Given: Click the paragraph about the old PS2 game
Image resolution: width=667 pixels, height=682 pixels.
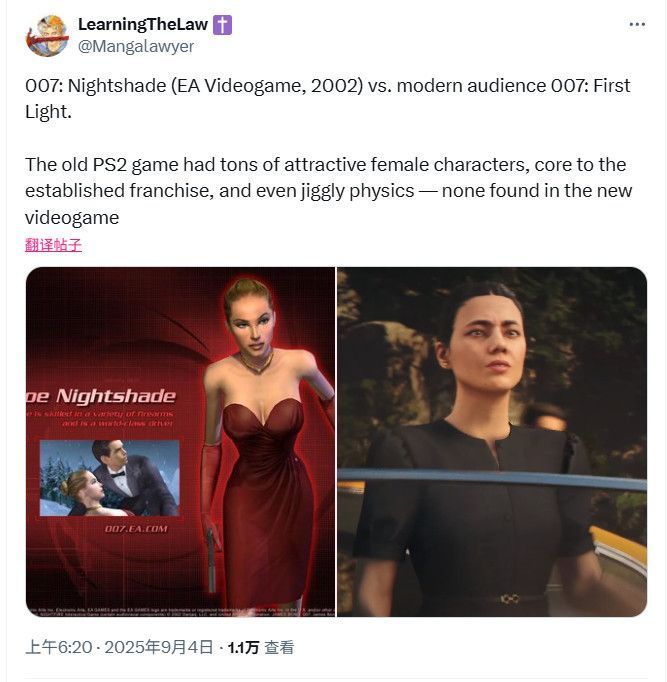Looking at the screenshot, I should point(328,190).
